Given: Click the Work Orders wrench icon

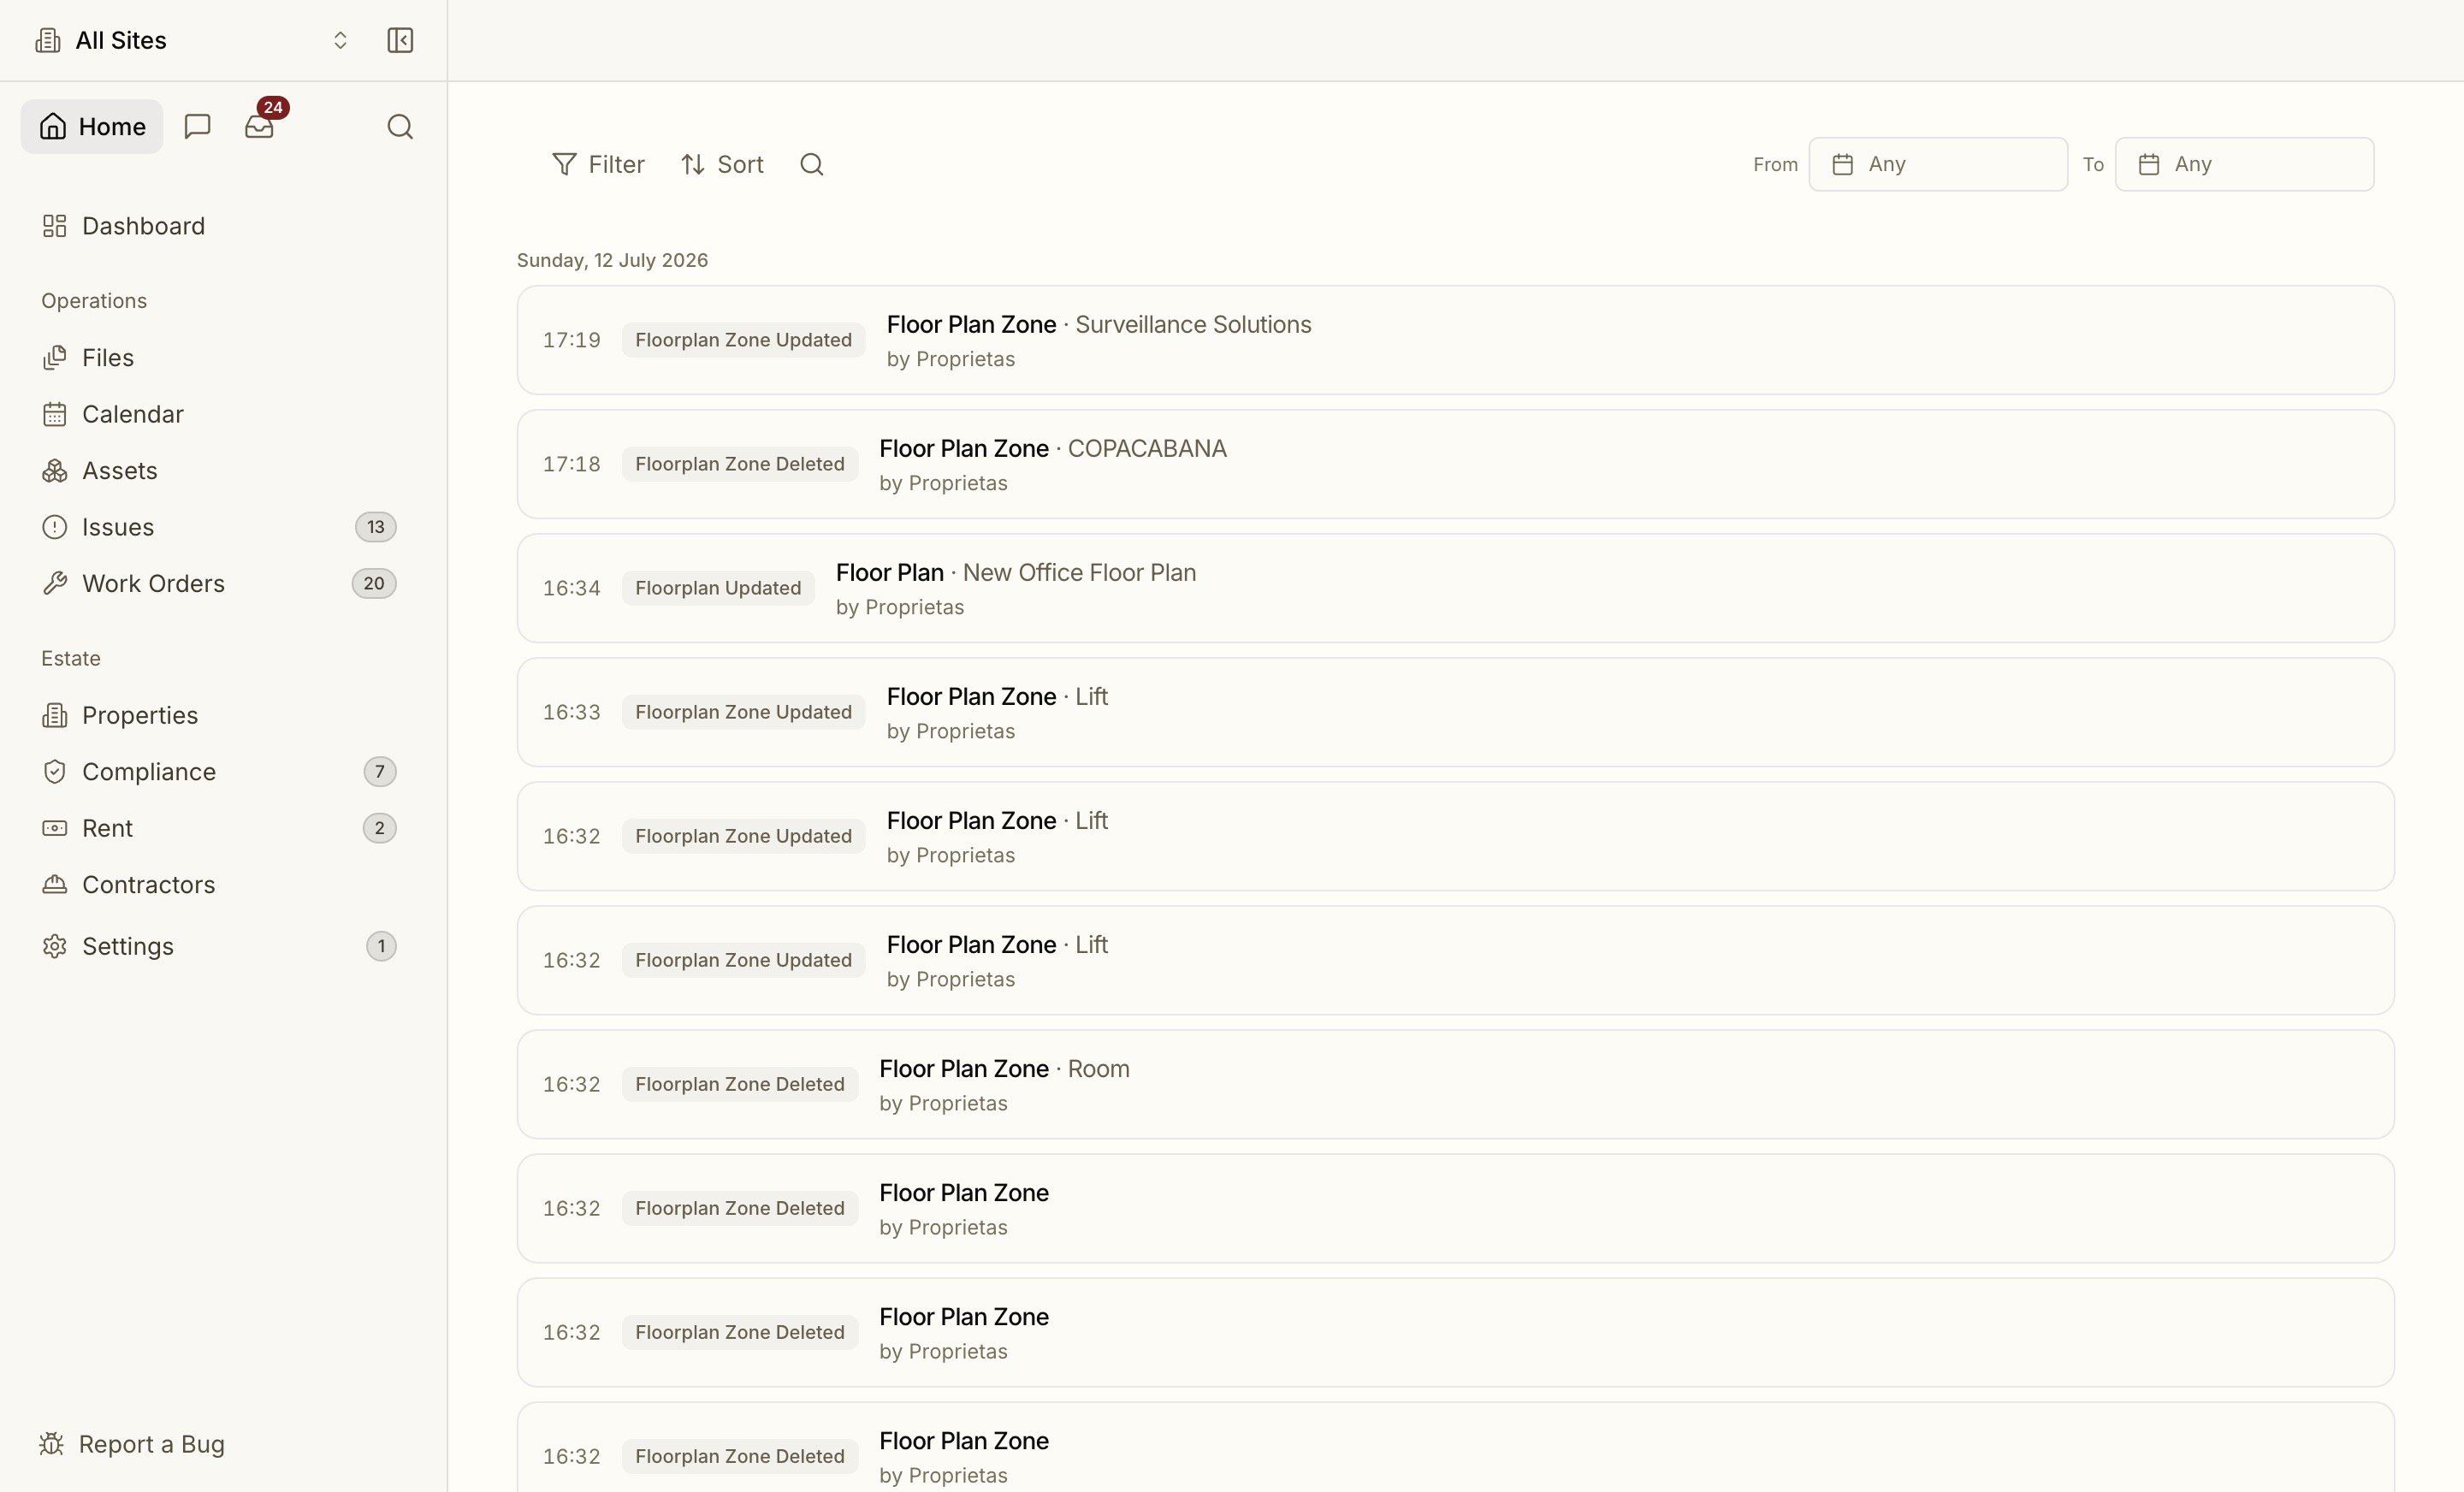Looking at the screenshot, I should [x=55, y=583].
